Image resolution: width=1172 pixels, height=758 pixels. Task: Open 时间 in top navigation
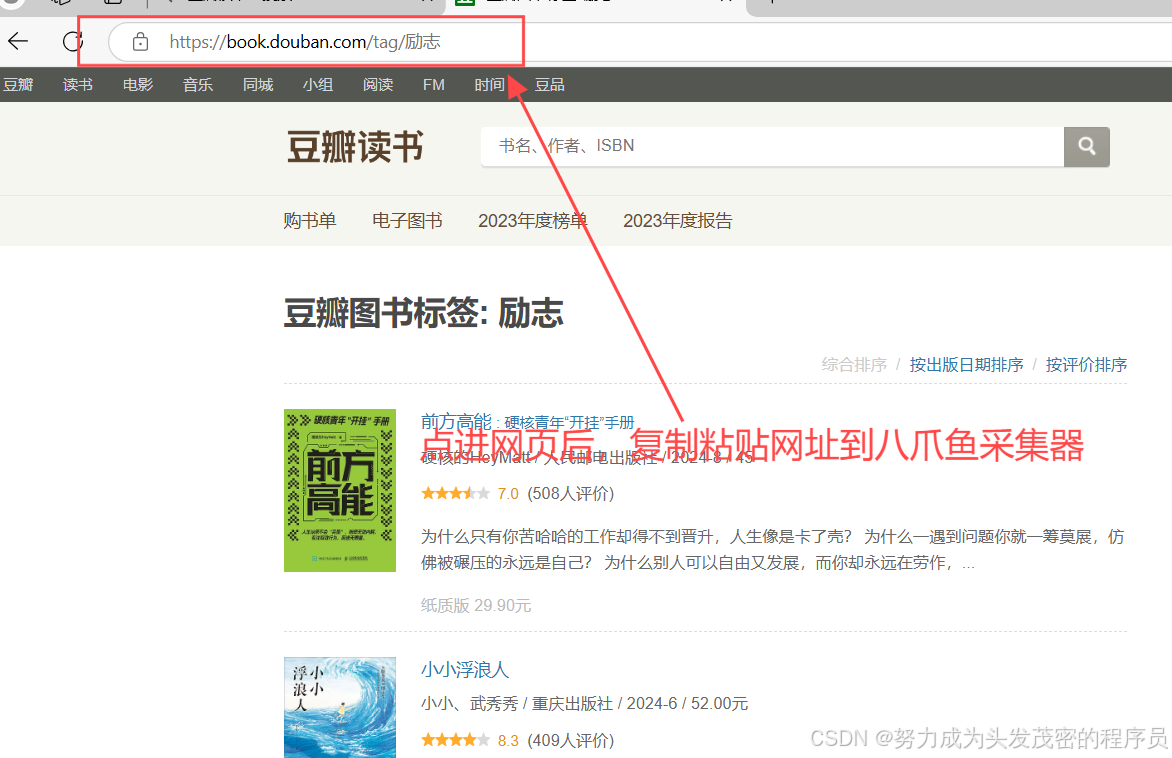pos(490,84)
